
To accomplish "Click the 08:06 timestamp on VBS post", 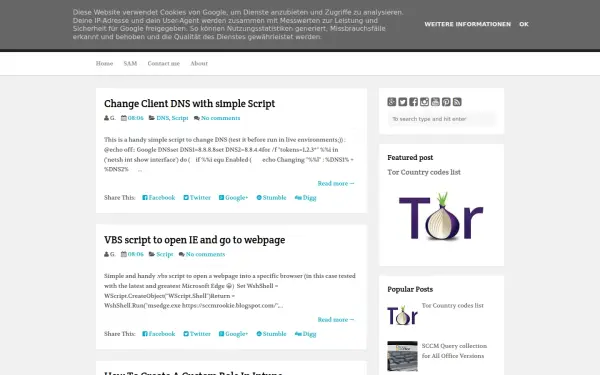I will [135, 254].
